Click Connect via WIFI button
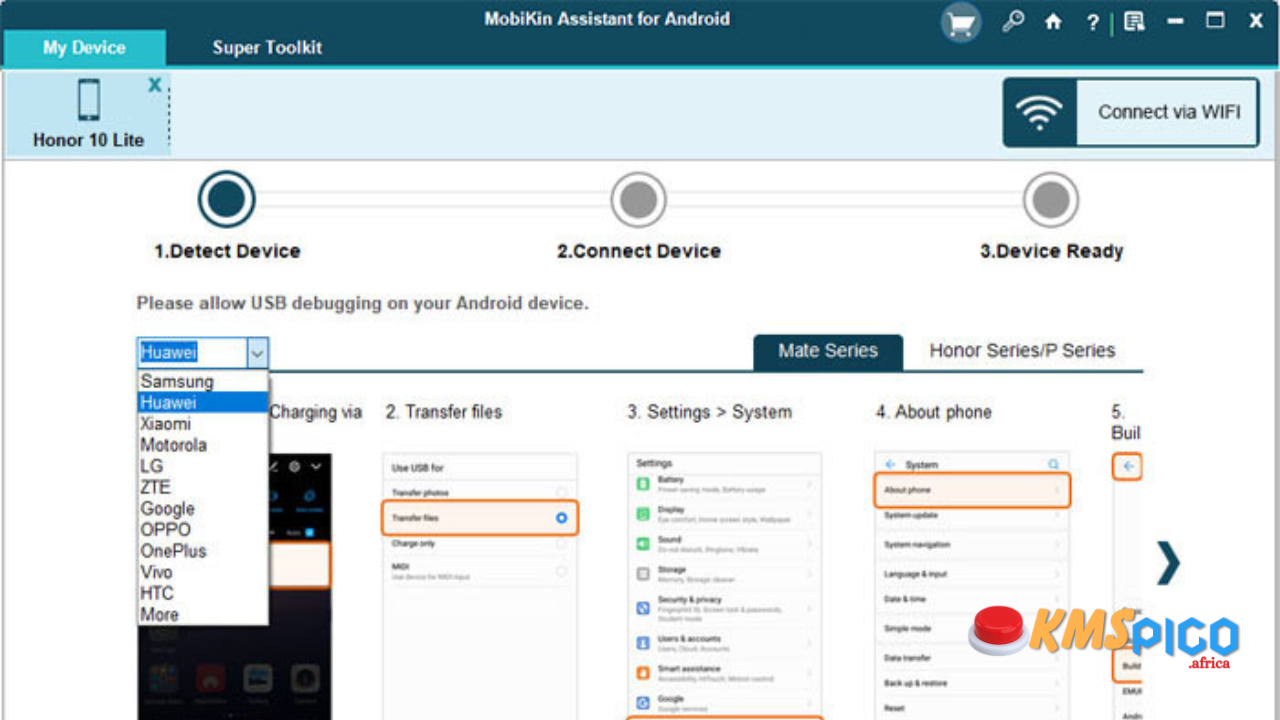The width and height of the screenshot is (1280, 720). [x=1131, y=112]
